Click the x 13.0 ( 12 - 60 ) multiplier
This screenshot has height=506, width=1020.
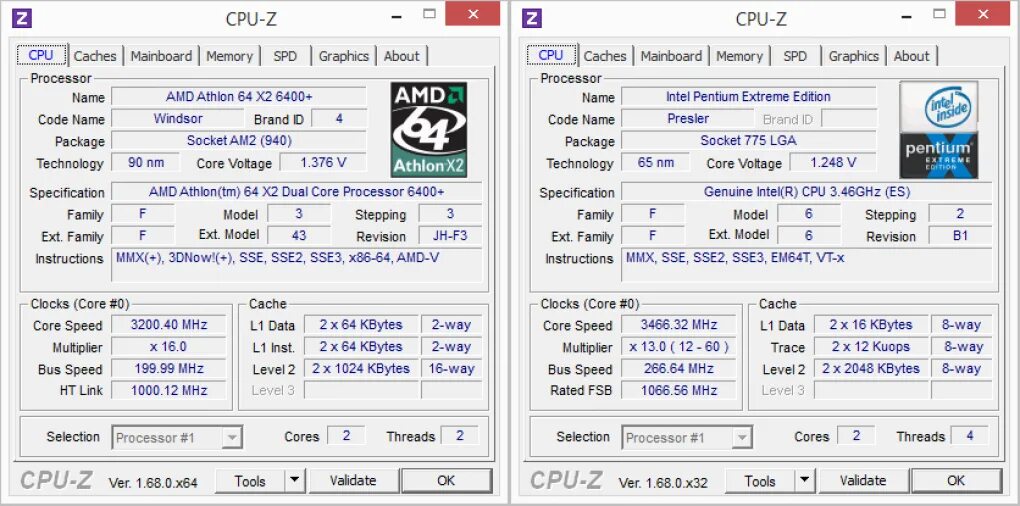[x=678, y=347]
